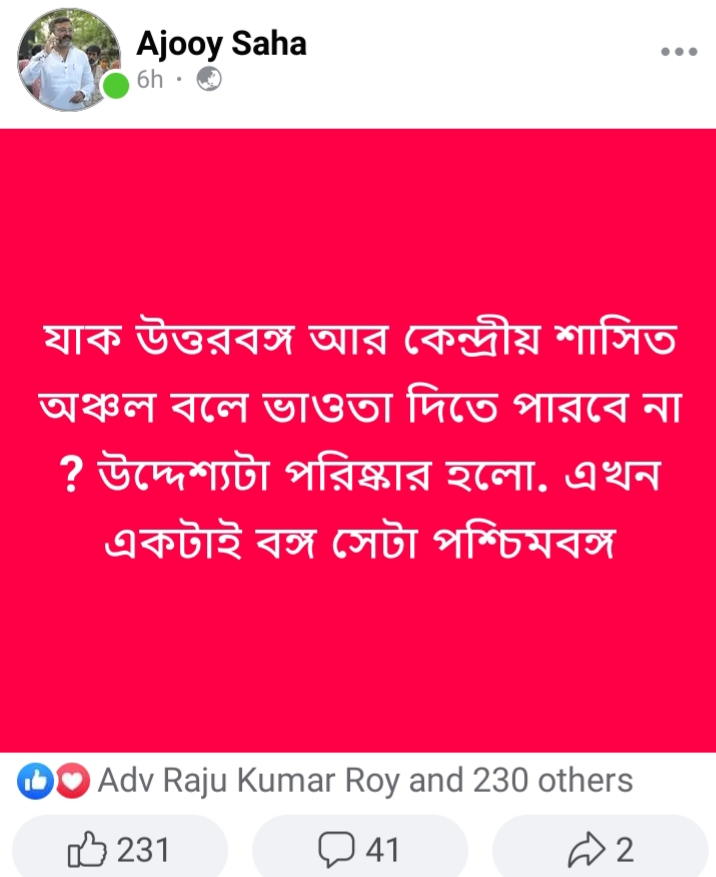The image size is (716, 877).
Task: Open the Ajooy Saha profile name
Action: pyautogui.click(x=222, y=44)
